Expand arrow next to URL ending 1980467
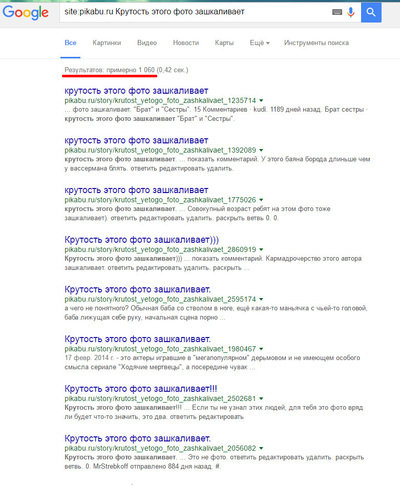The width and height of the screenshot is (400, 485). 261,349
